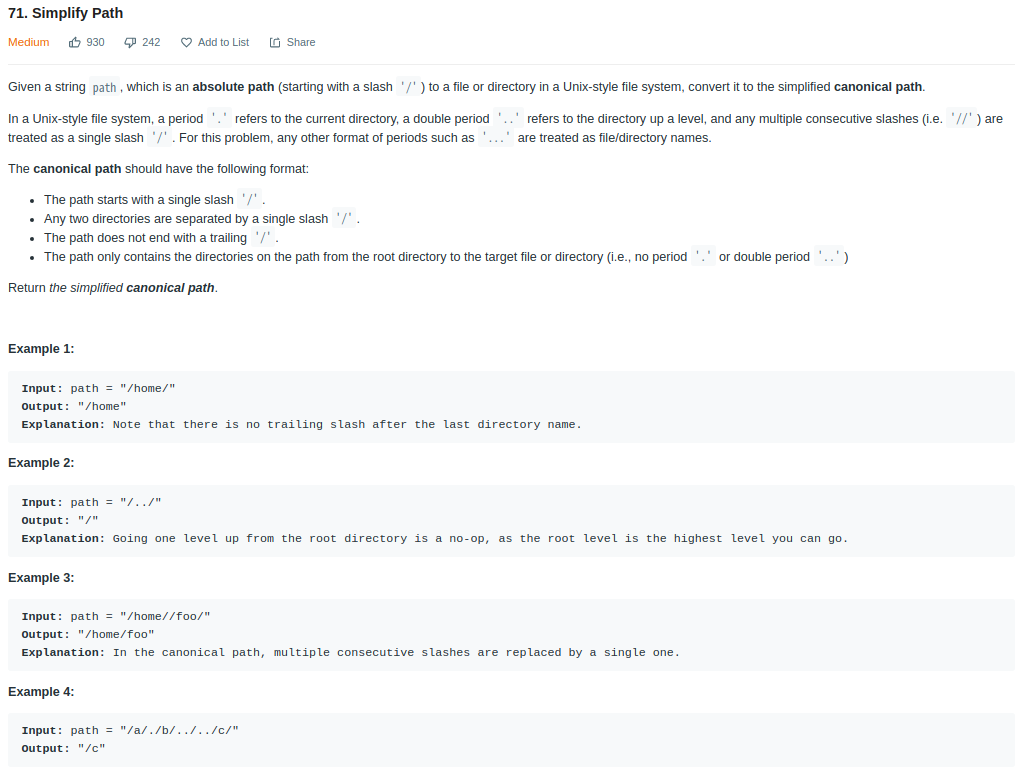Click the Example 4 output "/c"

click(x=63, y=749)
